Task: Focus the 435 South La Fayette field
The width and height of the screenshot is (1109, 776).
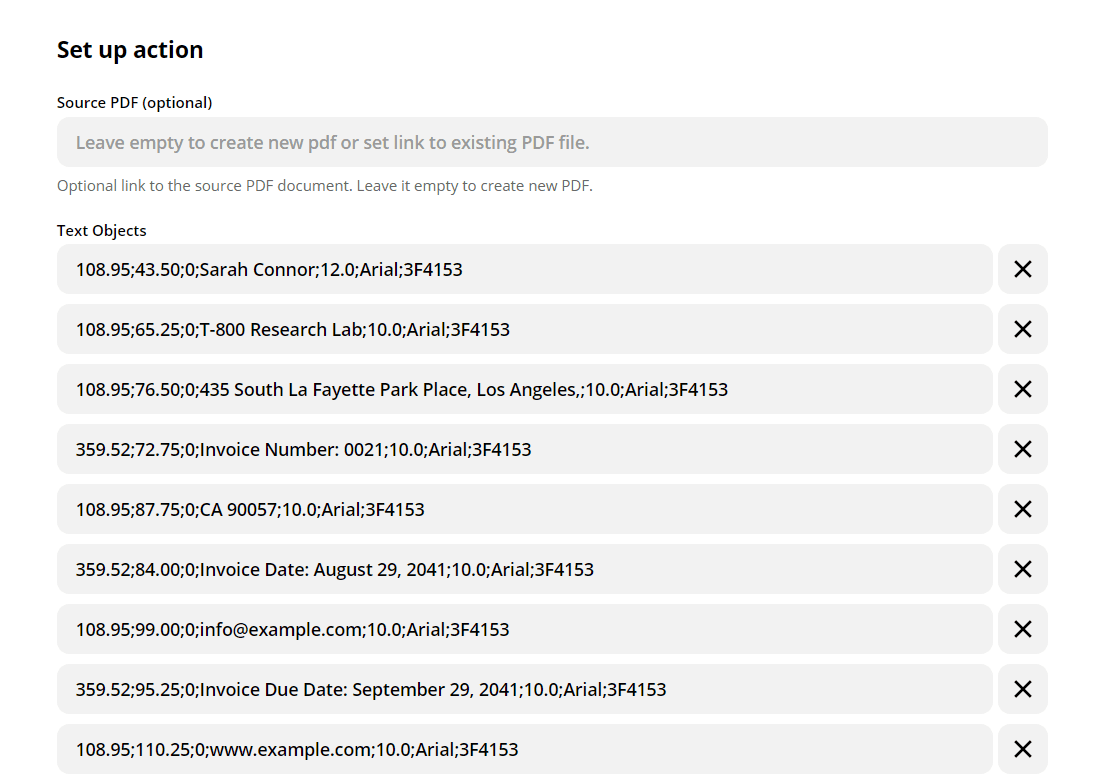Action: click(x=524, y=389)
